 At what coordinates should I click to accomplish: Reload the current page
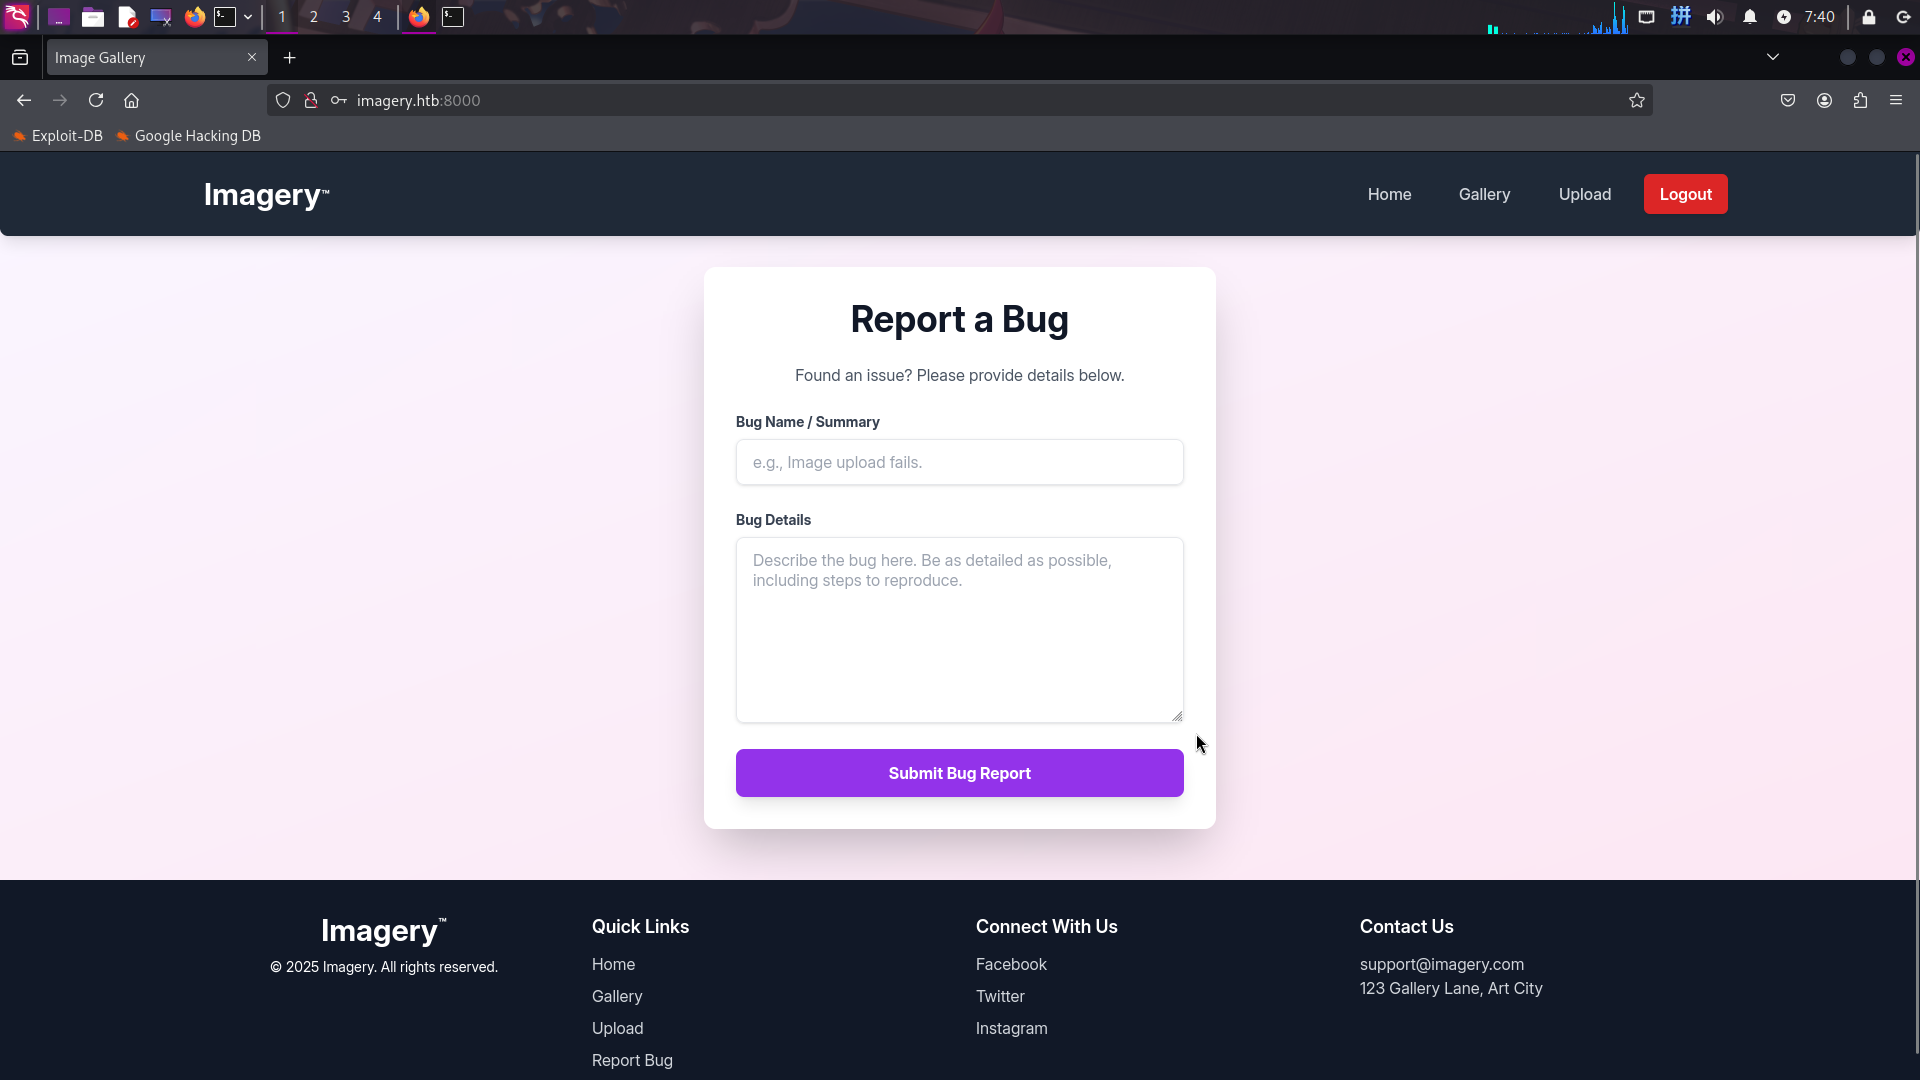(96, 100)
